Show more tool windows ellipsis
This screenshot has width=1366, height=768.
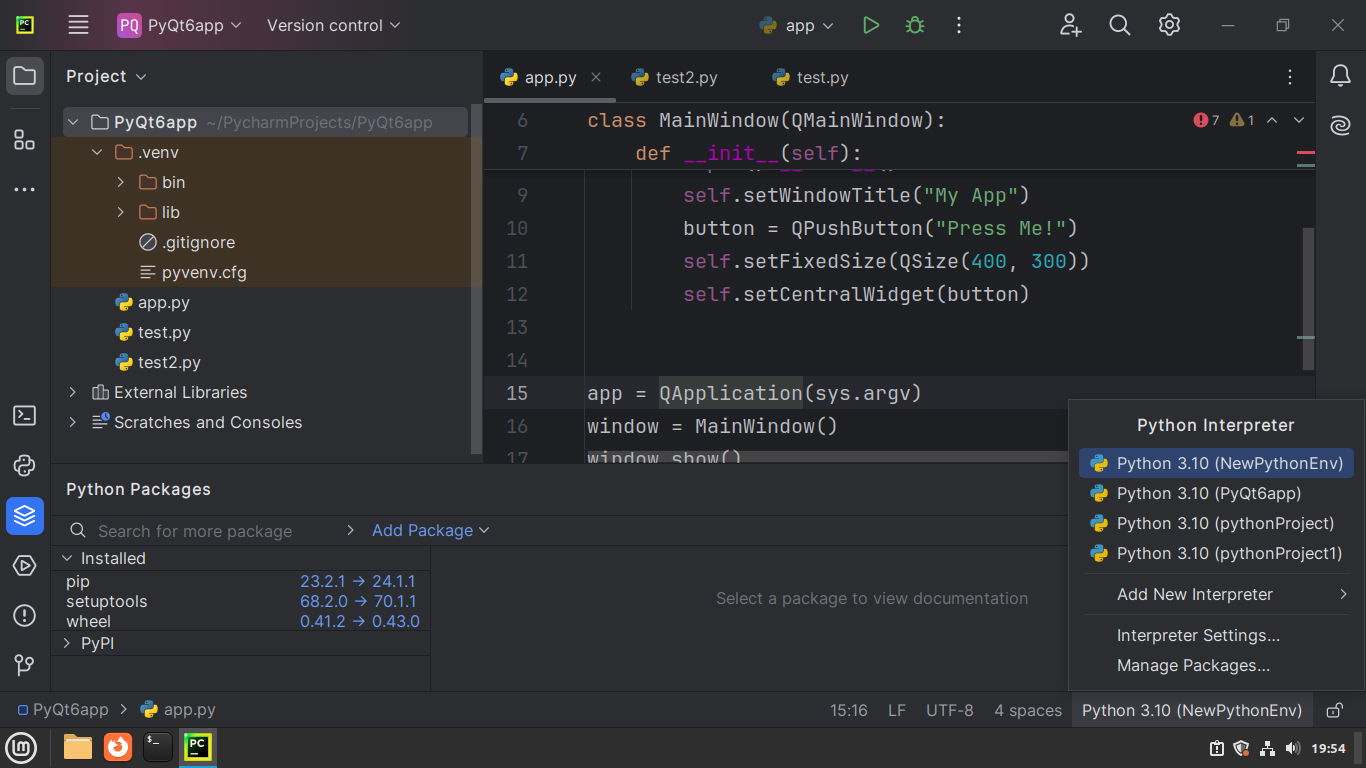click(x=25, y=189)
